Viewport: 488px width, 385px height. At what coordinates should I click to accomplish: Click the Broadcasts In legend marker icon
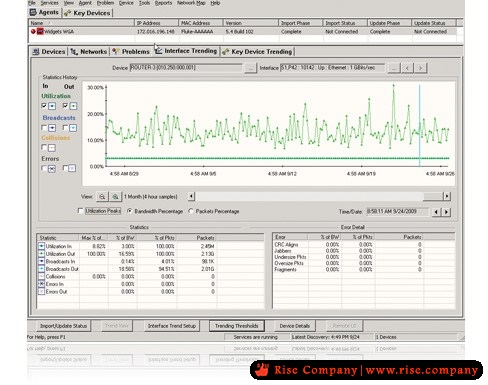click(52, 128)
